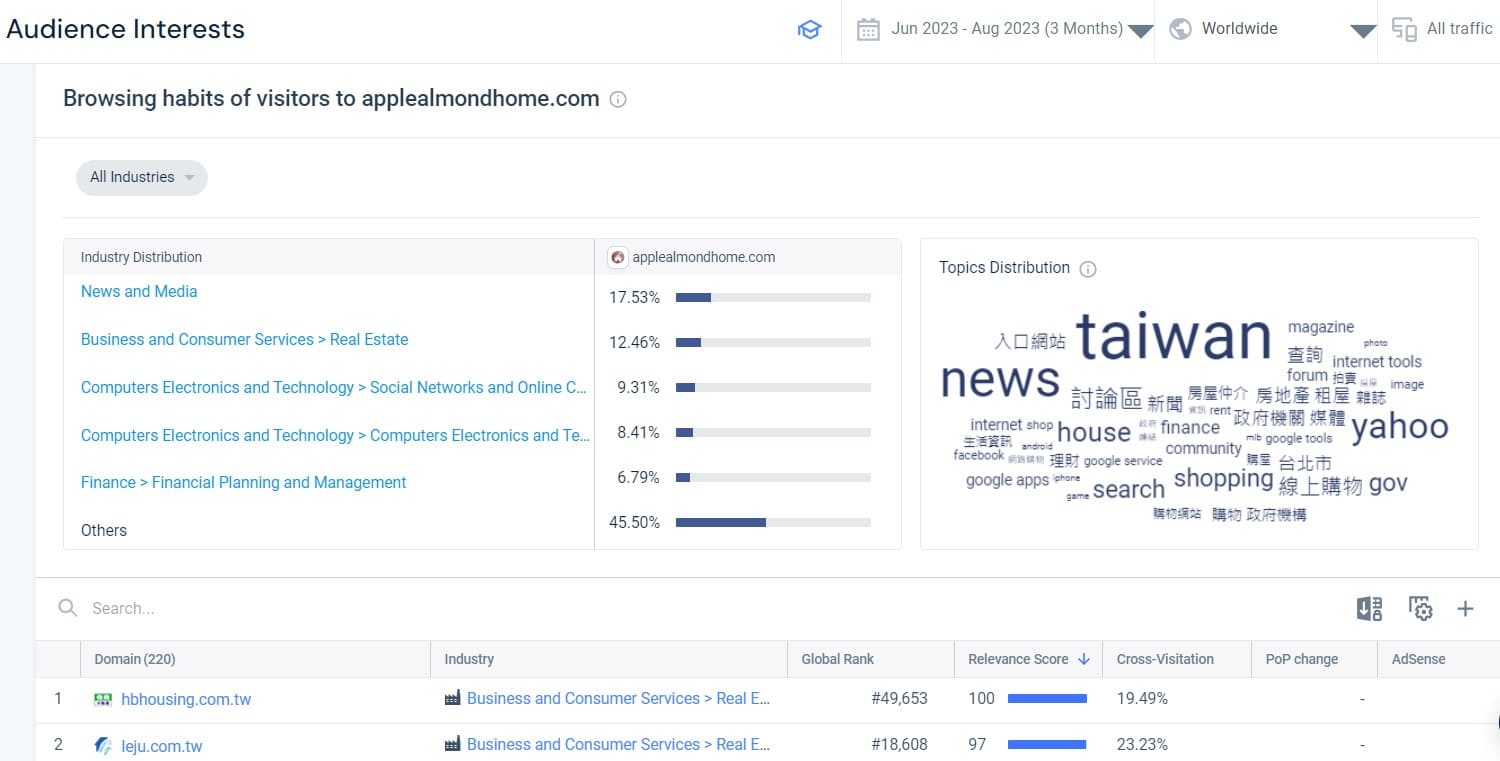
Task: Click Real Estate industry link in leju.com.tw row
Action: 618,744
